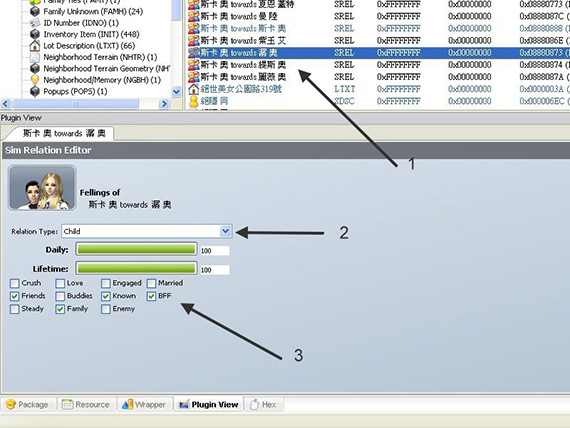Click the Inventory Item (INIT) cube icon
The width and height of the screenshot is (570, 428).
click(35, 34)
